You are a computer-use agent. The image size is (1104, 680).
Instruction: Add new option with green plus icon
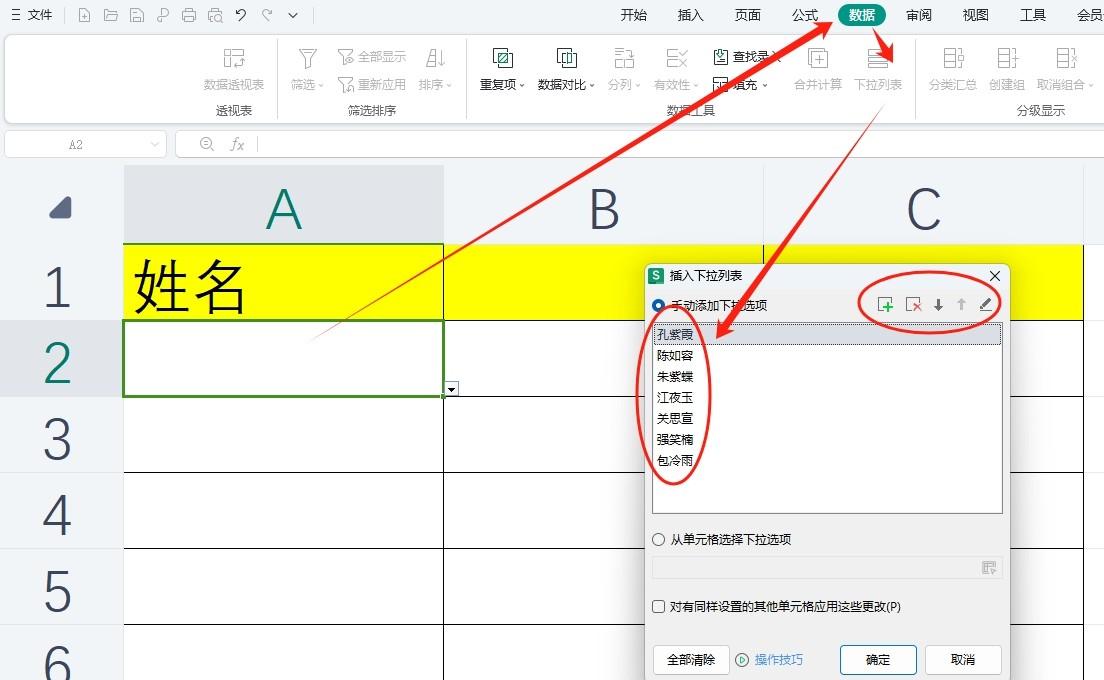click(885, 305)
